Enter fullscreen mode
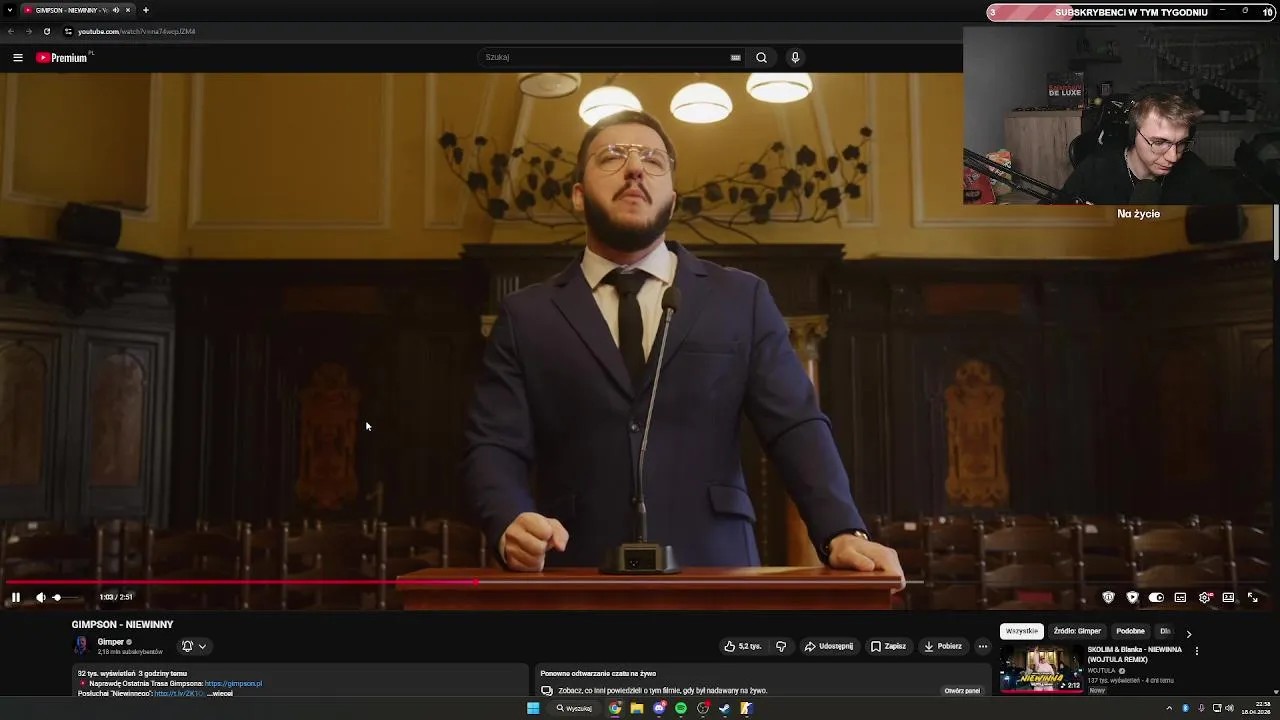The width and height of the screenshot is (1280, 720). [1252, 597]
